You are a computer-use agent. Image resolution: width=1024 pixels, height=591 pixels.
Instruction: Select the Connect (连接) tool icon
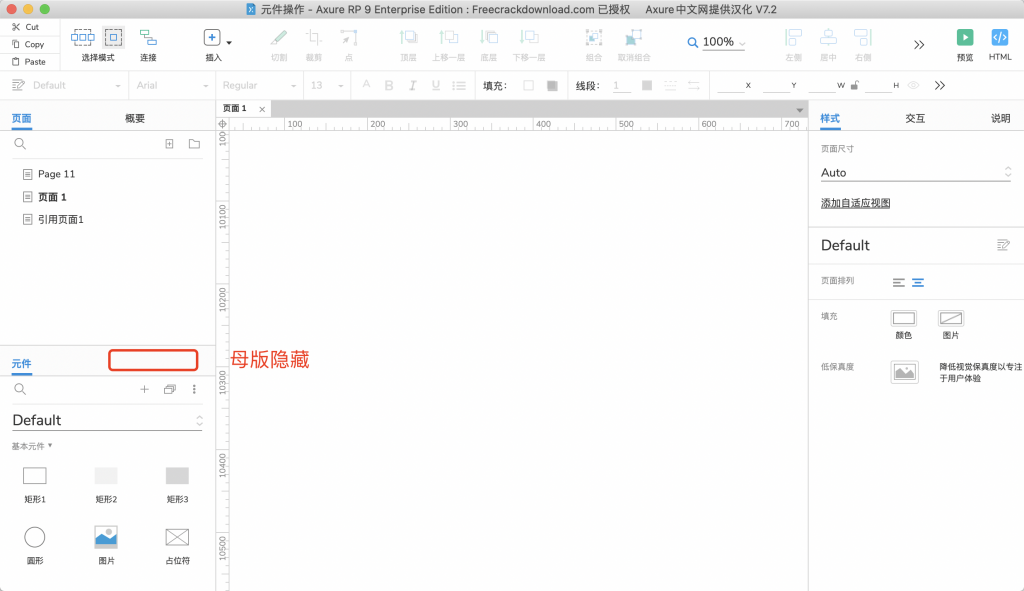pyautogui.click(x=148, y=38)
